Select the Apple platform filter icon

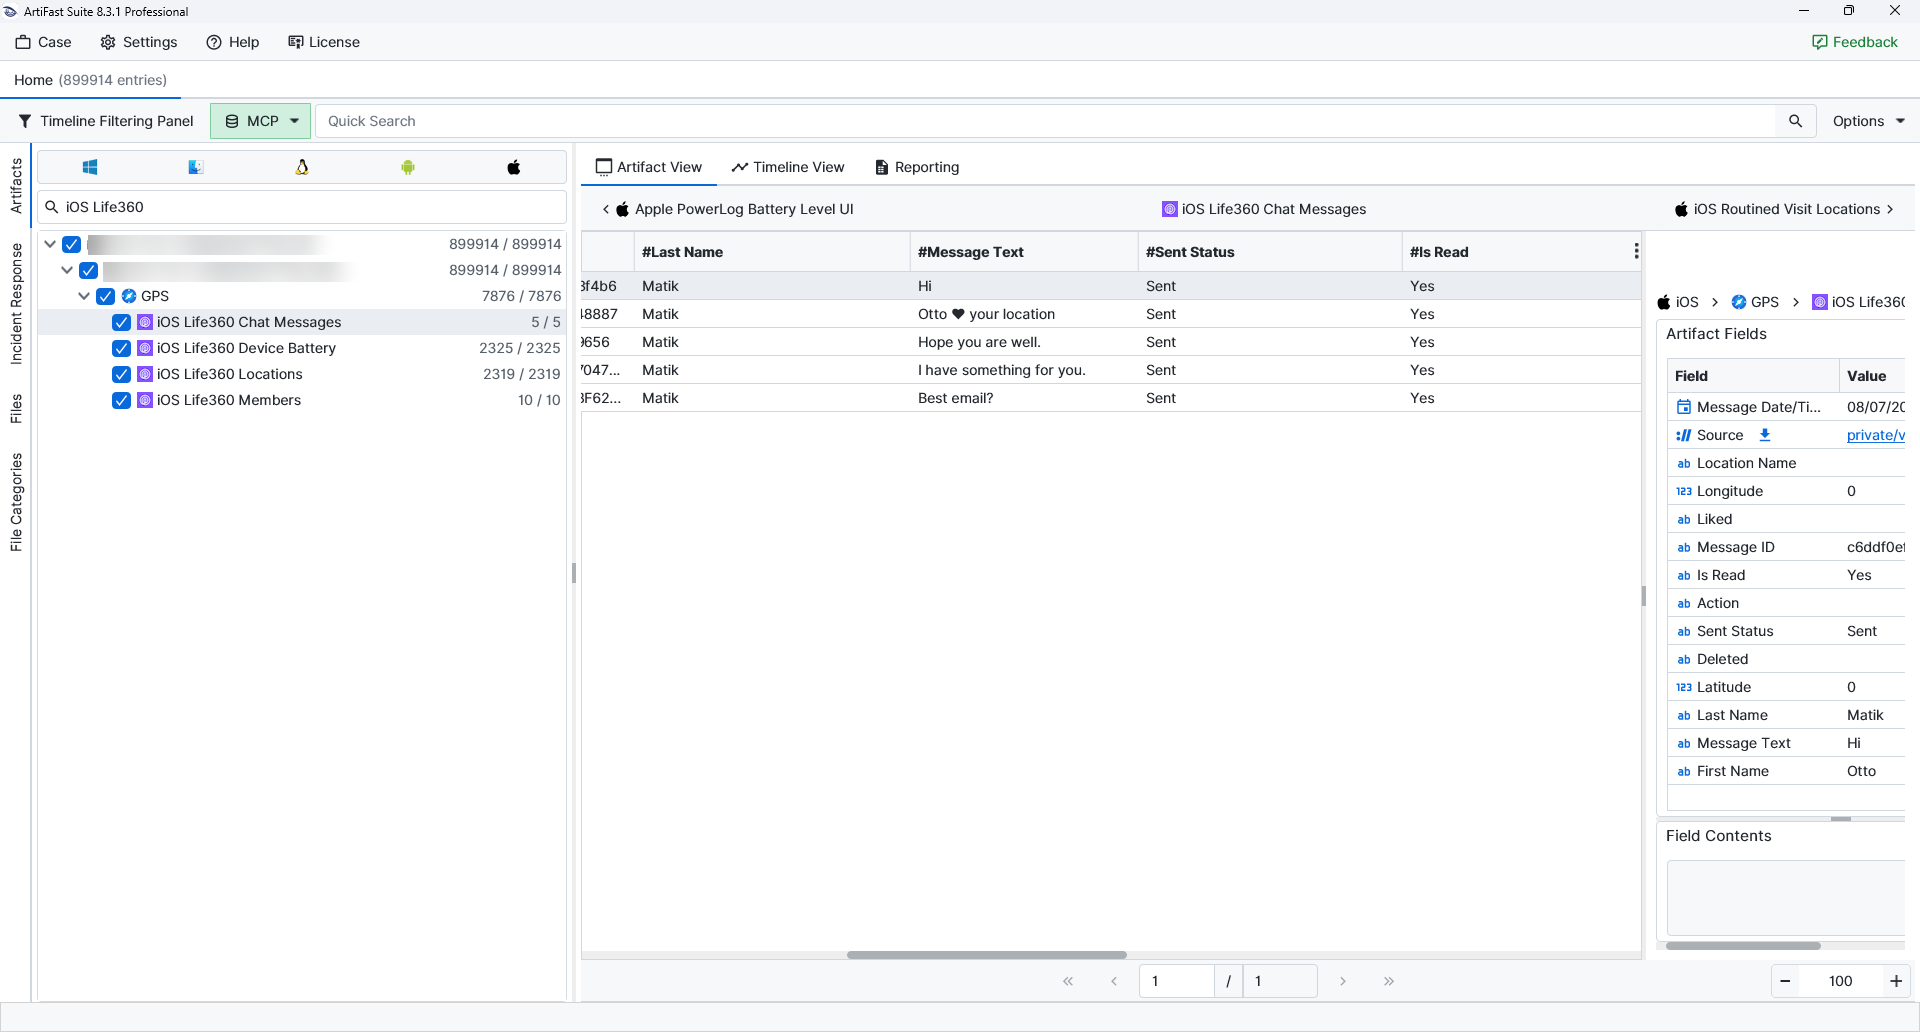(x=514, y=167)
